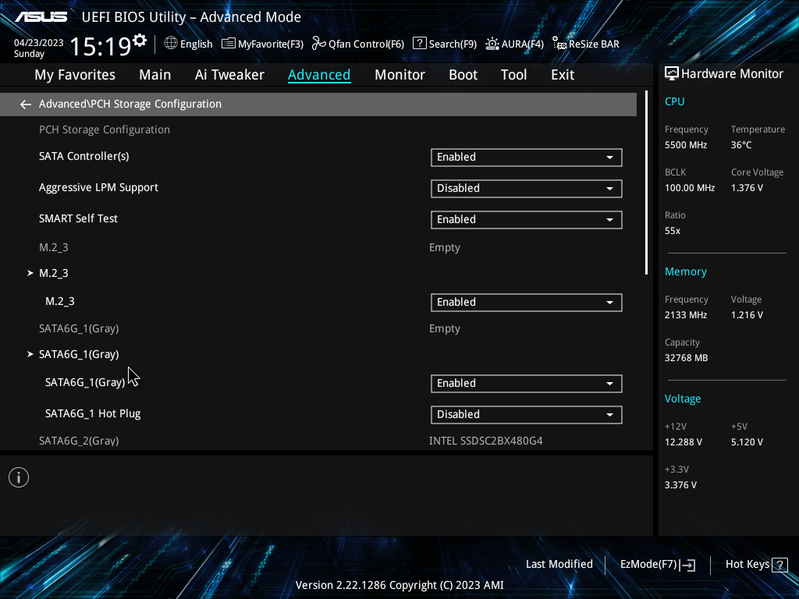The height and width of the screenshot is (599, 799).
Task: Open the time settings gear icon
Action: [139, 40]
